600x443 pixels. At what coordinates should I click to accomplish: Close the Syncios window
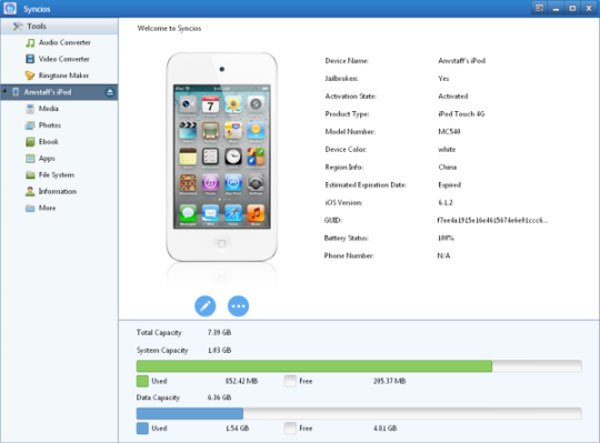pos(589,8)
